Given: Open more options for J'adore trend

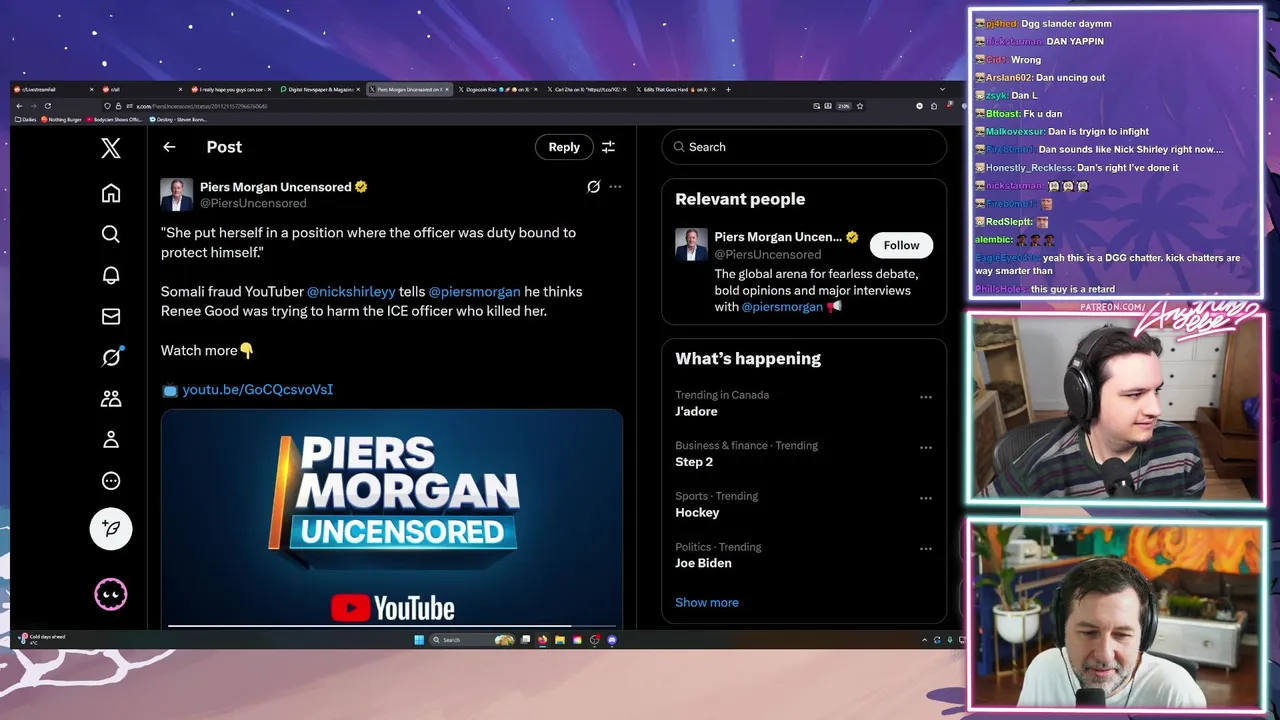Looking at the screenshot, I should tap(926, 397).
